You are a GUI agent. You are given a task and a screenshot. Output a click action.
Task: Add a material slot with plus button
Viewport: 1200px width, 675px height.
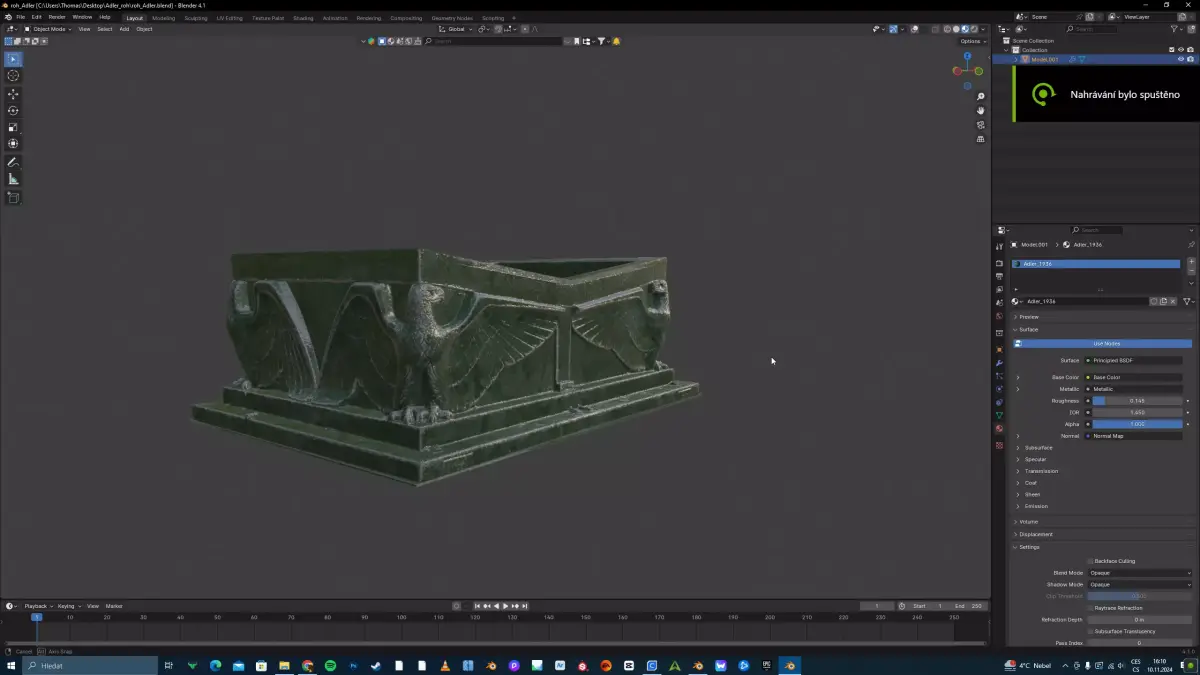pos(1191,262)
